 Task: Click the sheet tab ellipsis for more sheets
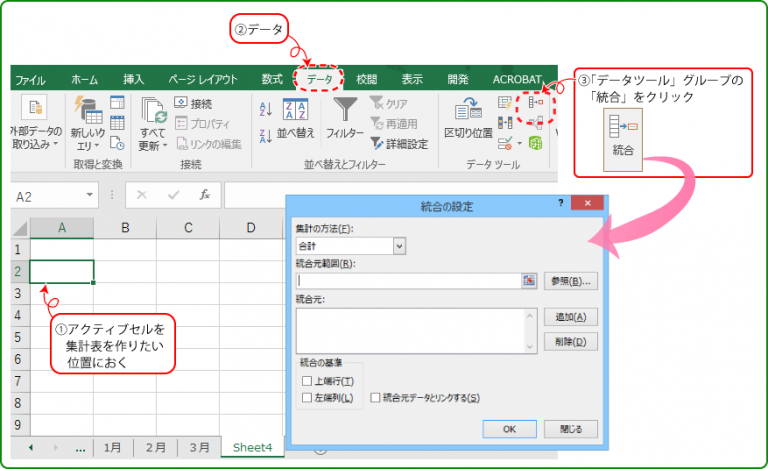pyautogui.click(x=81, y=447)
